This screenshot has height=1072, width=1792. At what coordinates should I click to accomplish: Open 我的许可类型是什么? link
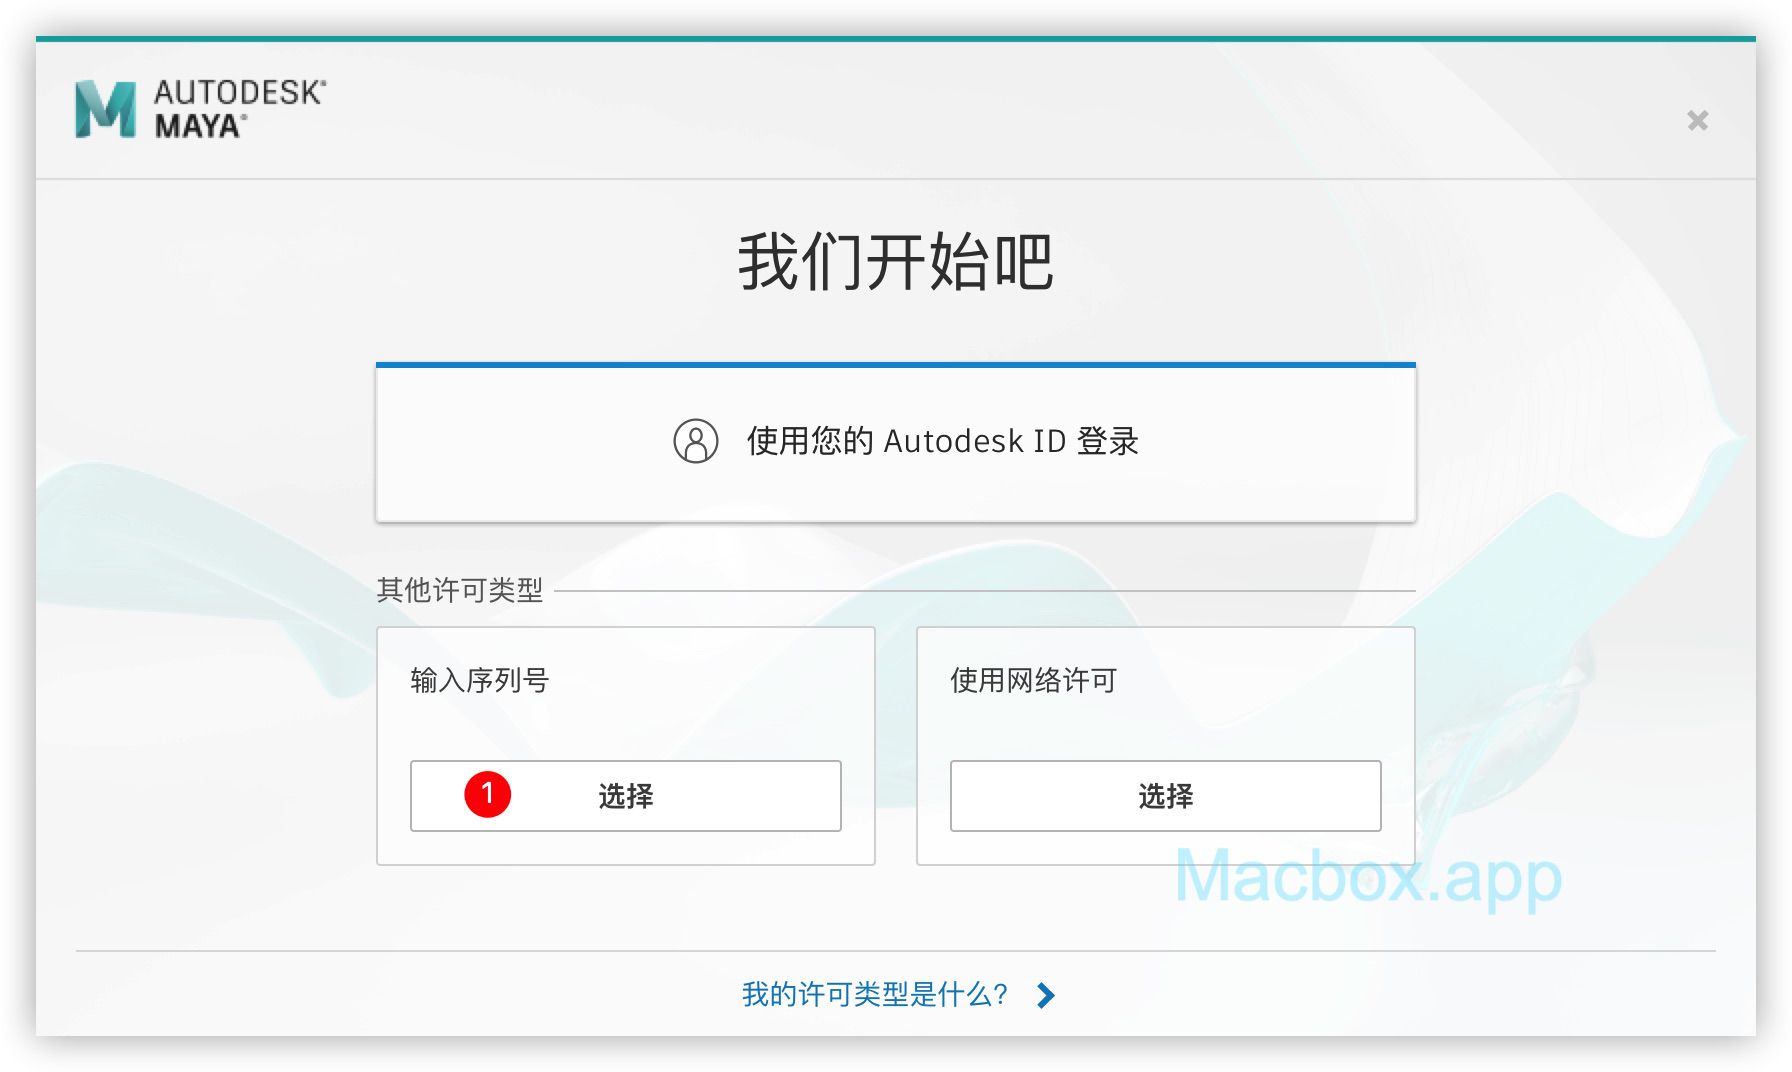(875, 995)
